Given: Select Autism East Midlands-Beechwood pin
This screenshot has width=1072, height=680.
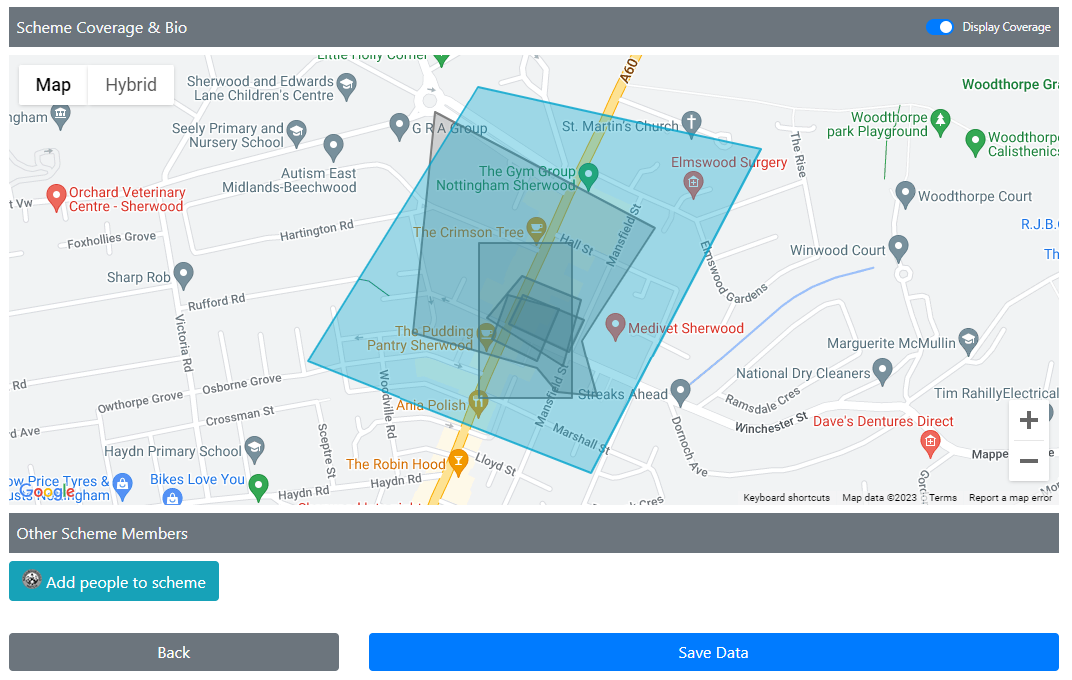Looking at the screenshot, I should 333,146.
